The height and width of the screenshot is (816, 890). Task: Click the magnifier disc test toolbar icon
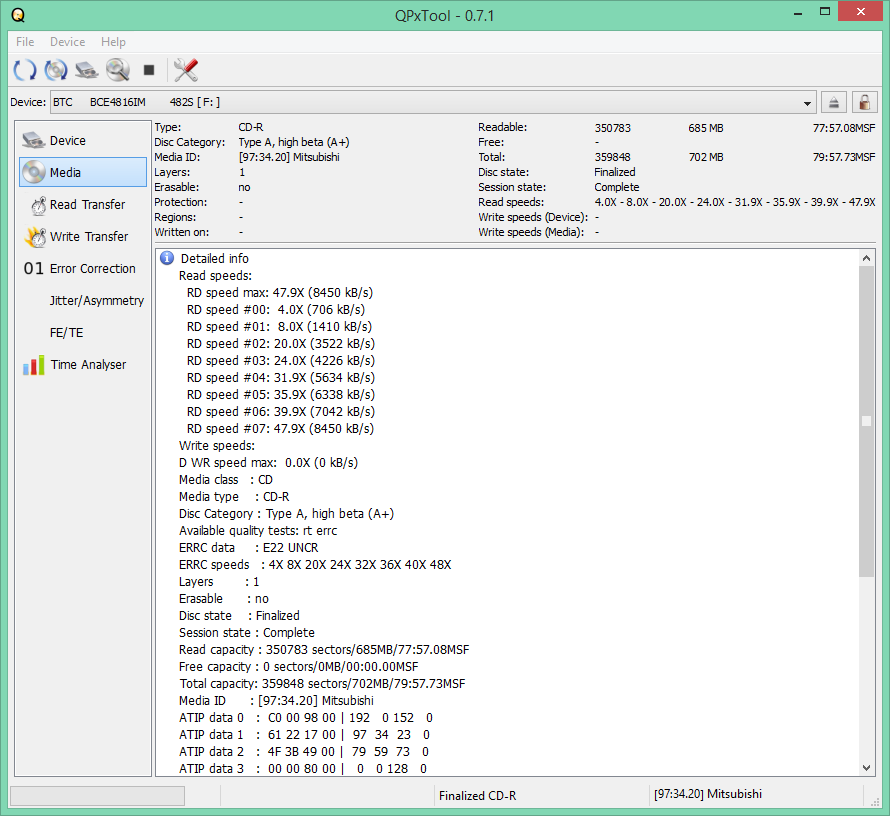[x=117, y=70]
